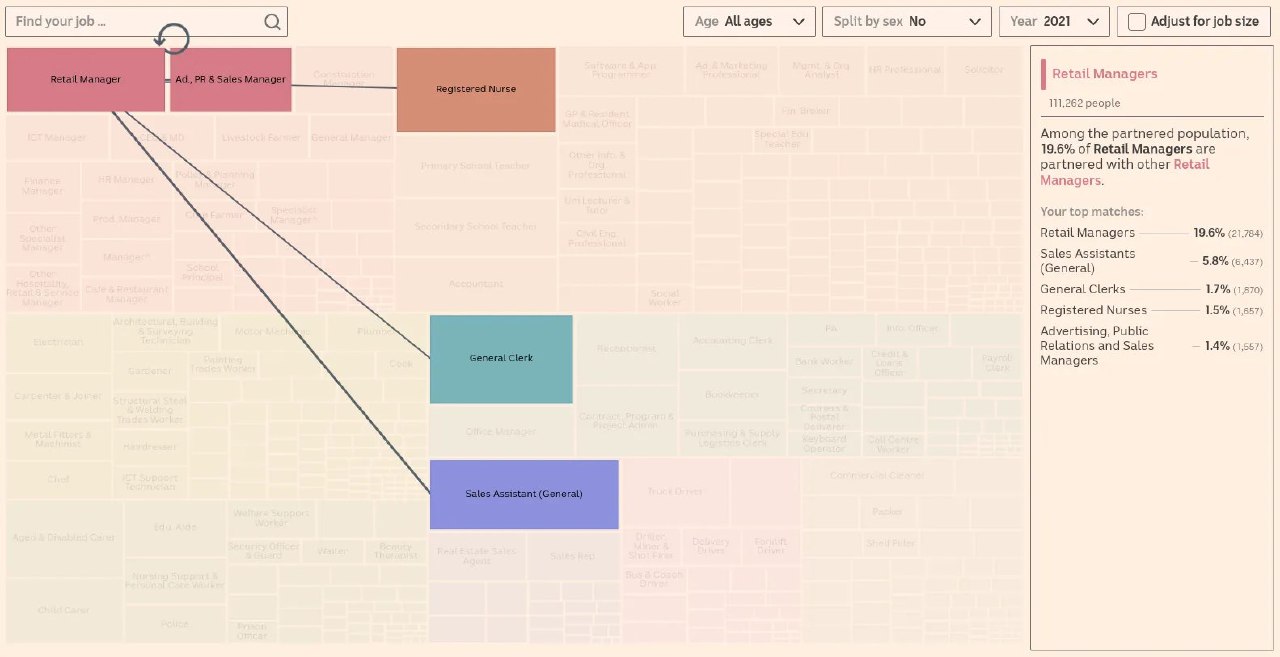The height and width of the screenshot is (657, 1280).
Task: Select Ad, PR & Sales Manager tile
Action: tap(230, 80)
